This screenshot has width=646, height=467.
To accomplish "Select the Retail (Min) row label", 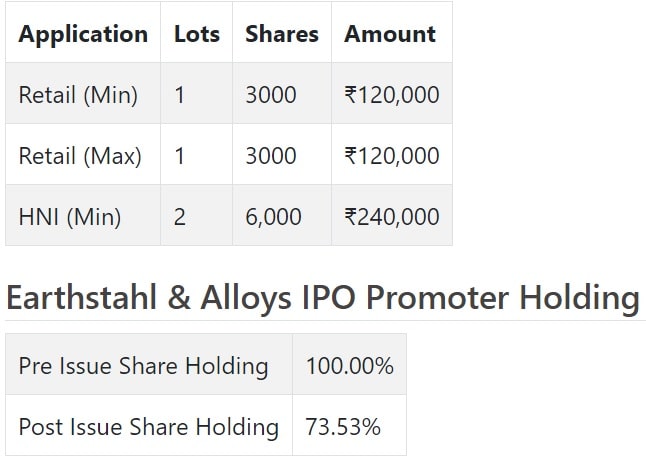I will pyautogui.click(x=78, y=95).
